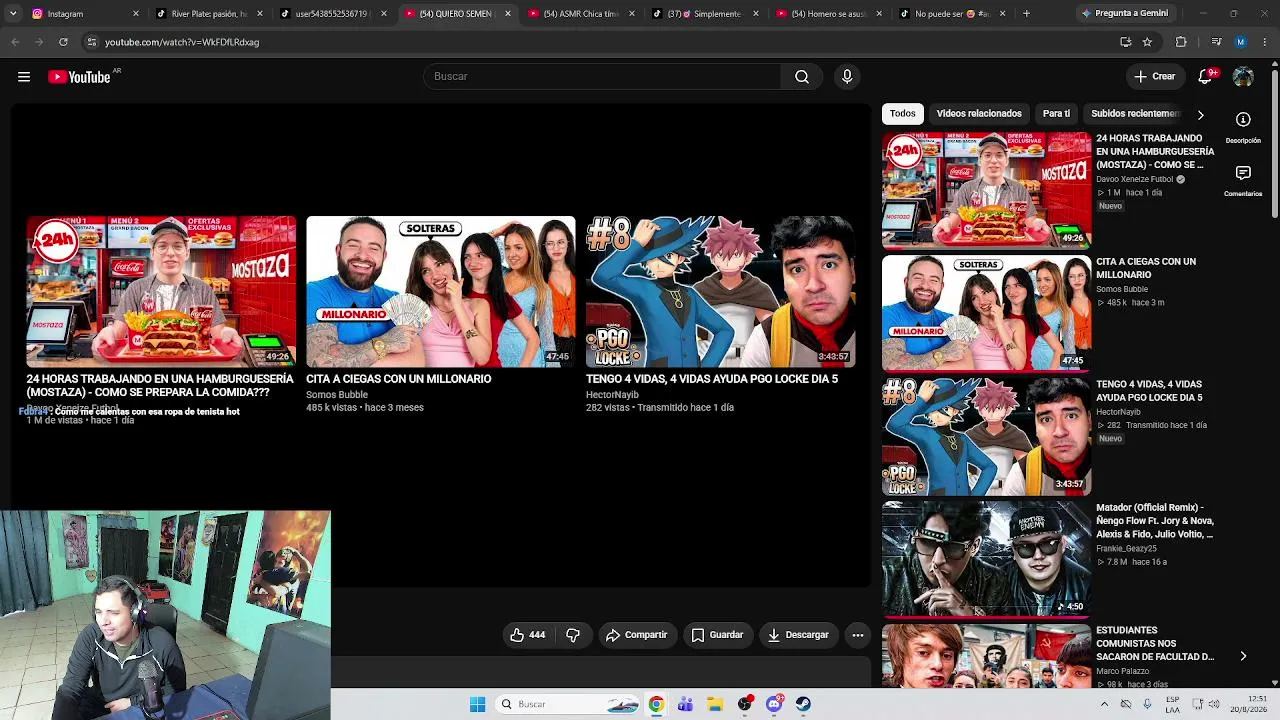Open sidebar thumbnail Matador (Official Remix)
This screenshot has width=1280, height=720.
pyautogui.click(x=986, y=559)
